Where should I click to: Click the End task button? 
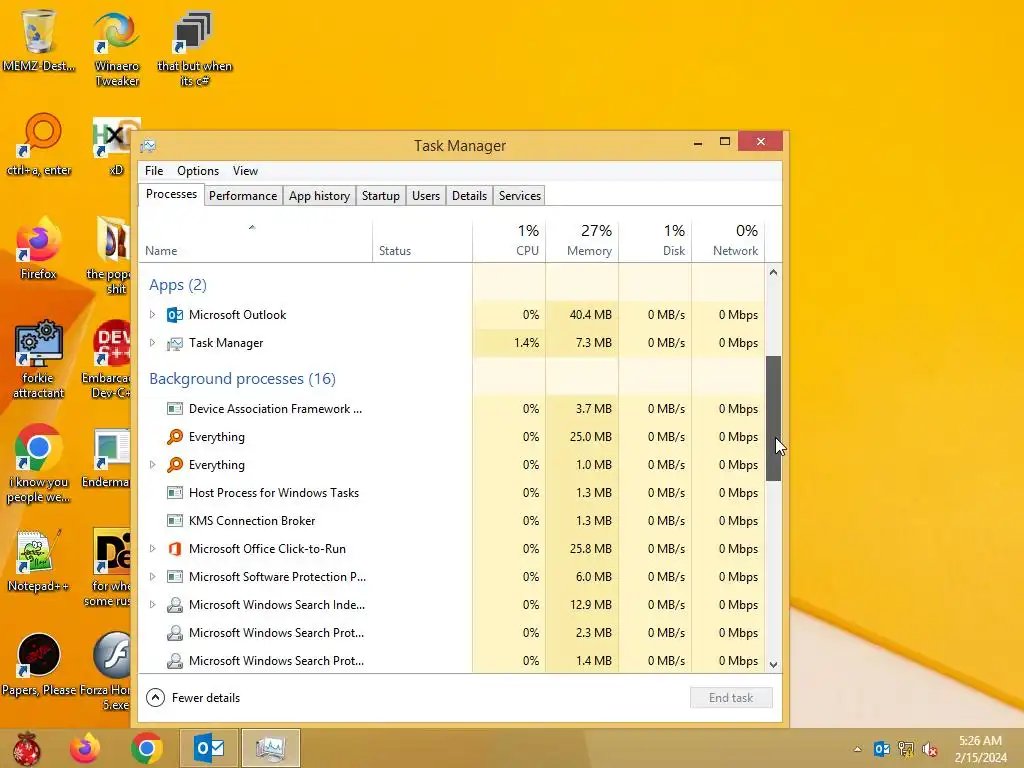point(731,698)
